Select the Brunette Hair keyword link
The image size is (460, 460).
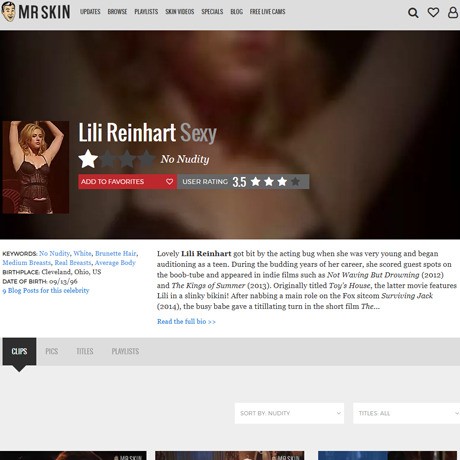click(x=116, y=253)
